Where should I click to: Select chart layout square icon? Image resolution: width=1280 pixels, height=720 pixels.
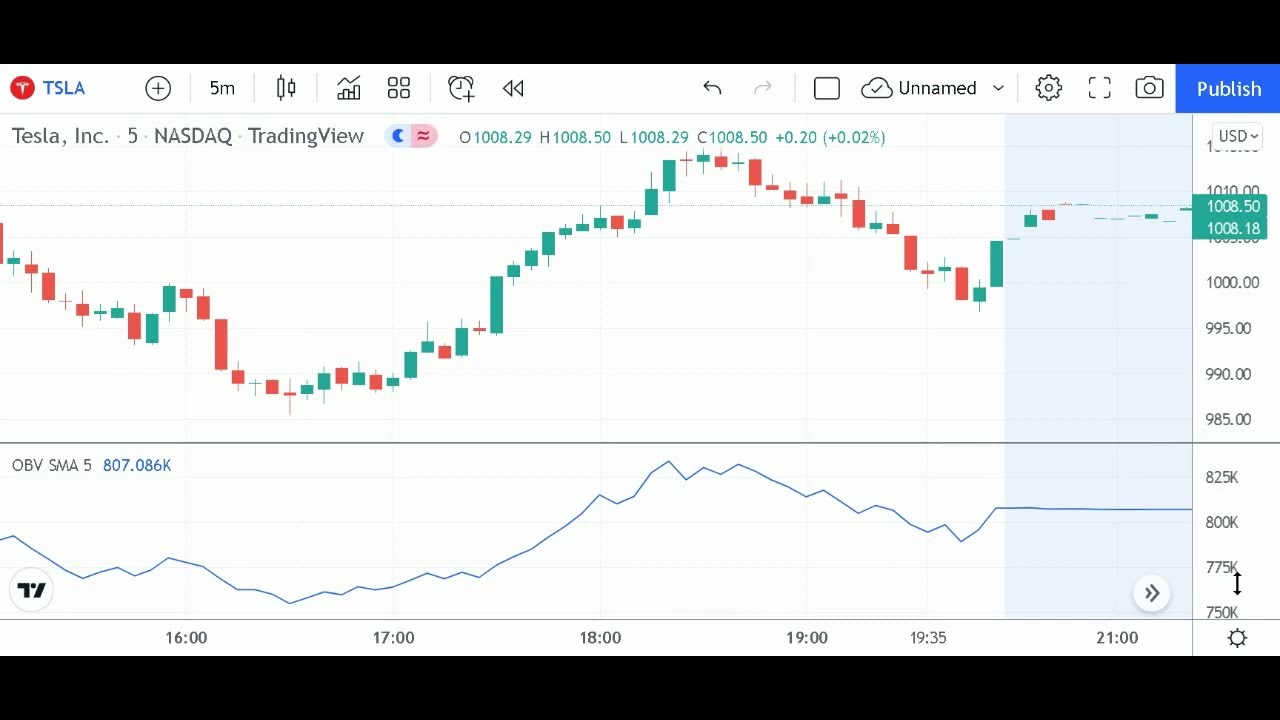click(x=827, y=88)
